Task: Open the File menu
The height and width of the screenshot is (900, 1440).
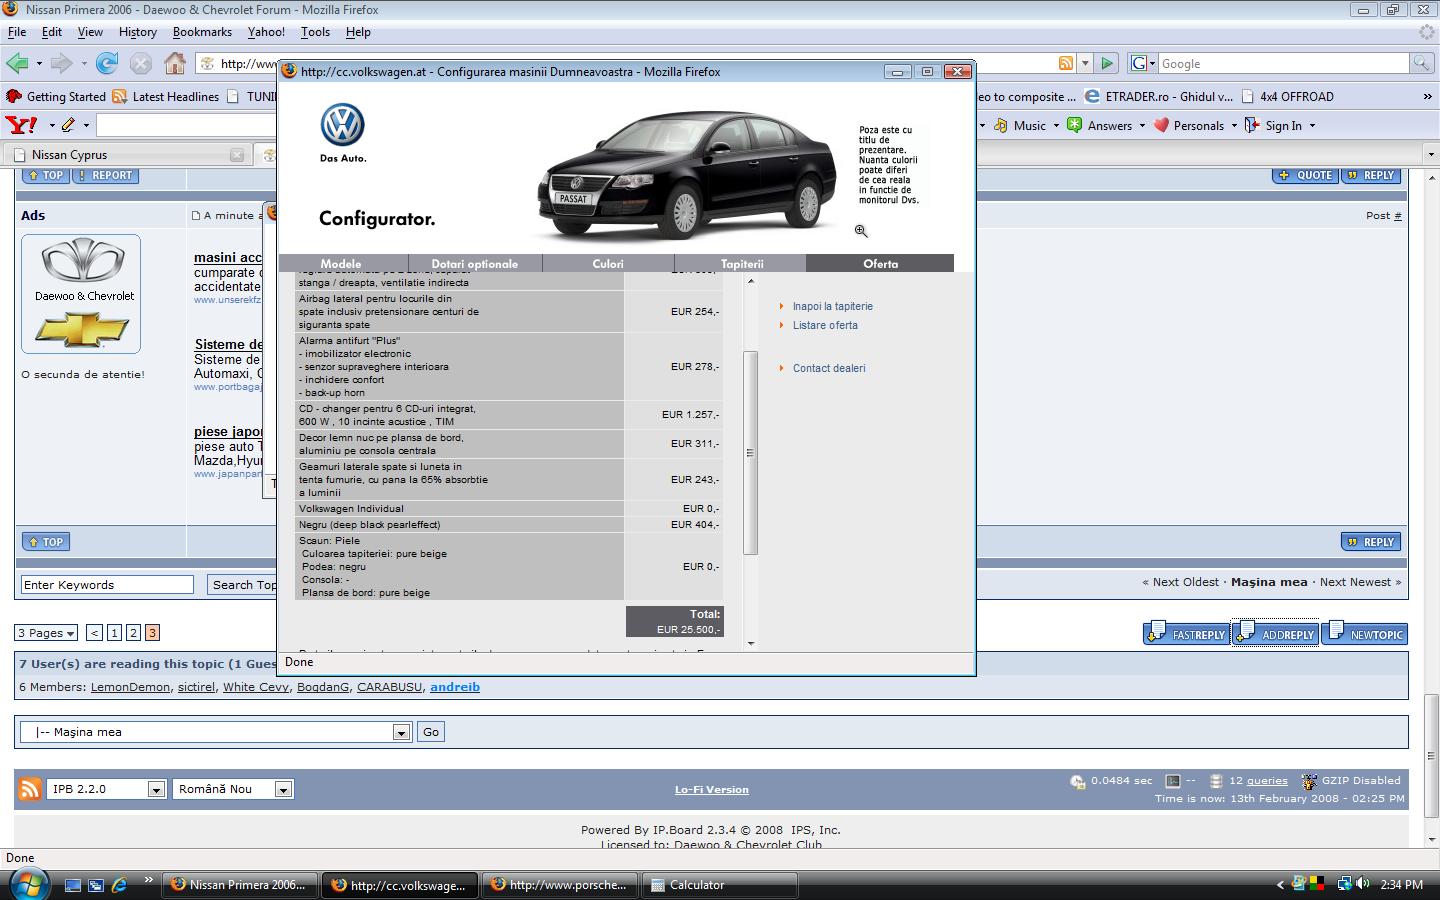Action: 17,32
